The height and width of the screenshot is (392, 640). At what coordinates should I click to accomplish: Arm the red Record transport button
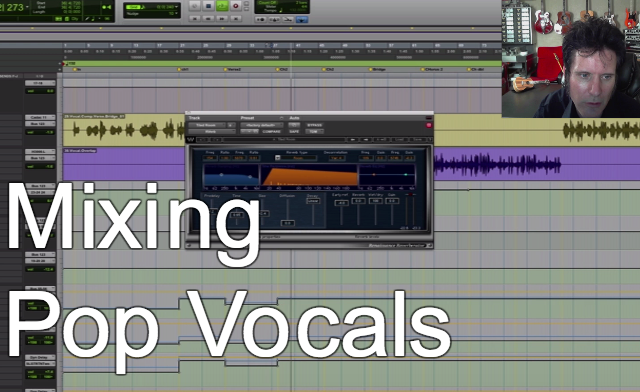click(x=236, y=6)
